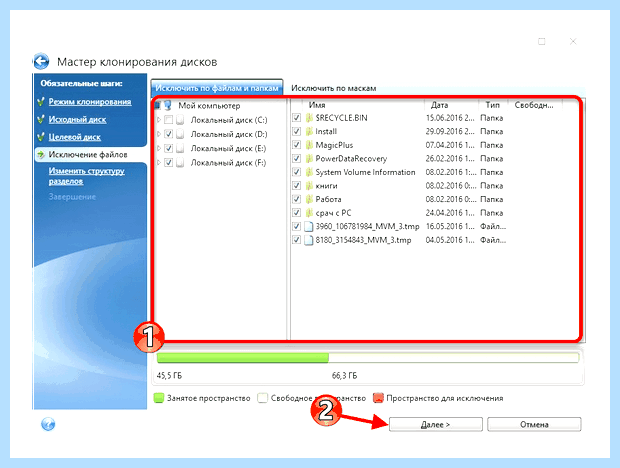Toggle checkbox of 3960_106781984_MVM_3.tmp
Viewport: 620px width, 468px height.
297,226
